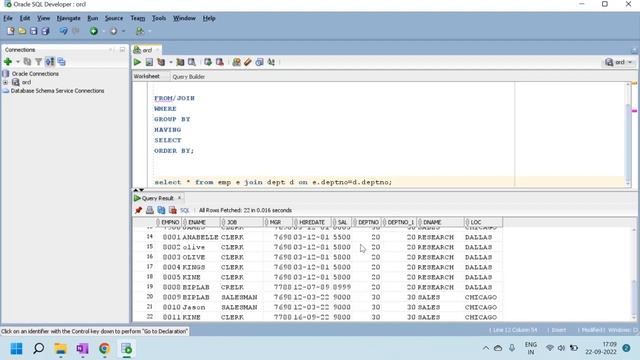Image resolution: width=640 pixels, height=360 pixels.
Task: Open the new connection dropdown arrow
Action: coord(18,62)
